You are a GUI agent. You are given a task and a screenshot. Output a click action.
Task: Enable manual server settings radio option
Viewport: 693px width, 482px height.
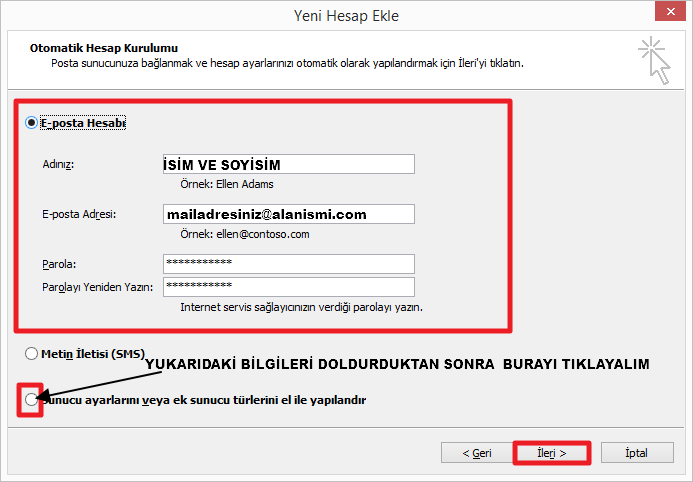click(x=32, y=400)
